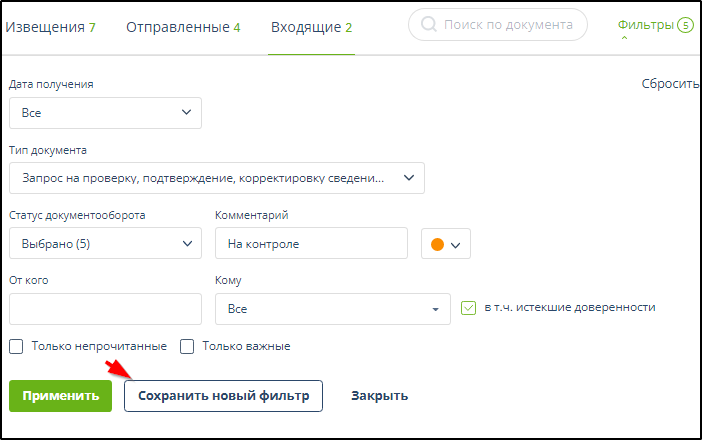Uncheck the expired powers of attorney checkbox

pyautogui.click(x=468, y=308)
